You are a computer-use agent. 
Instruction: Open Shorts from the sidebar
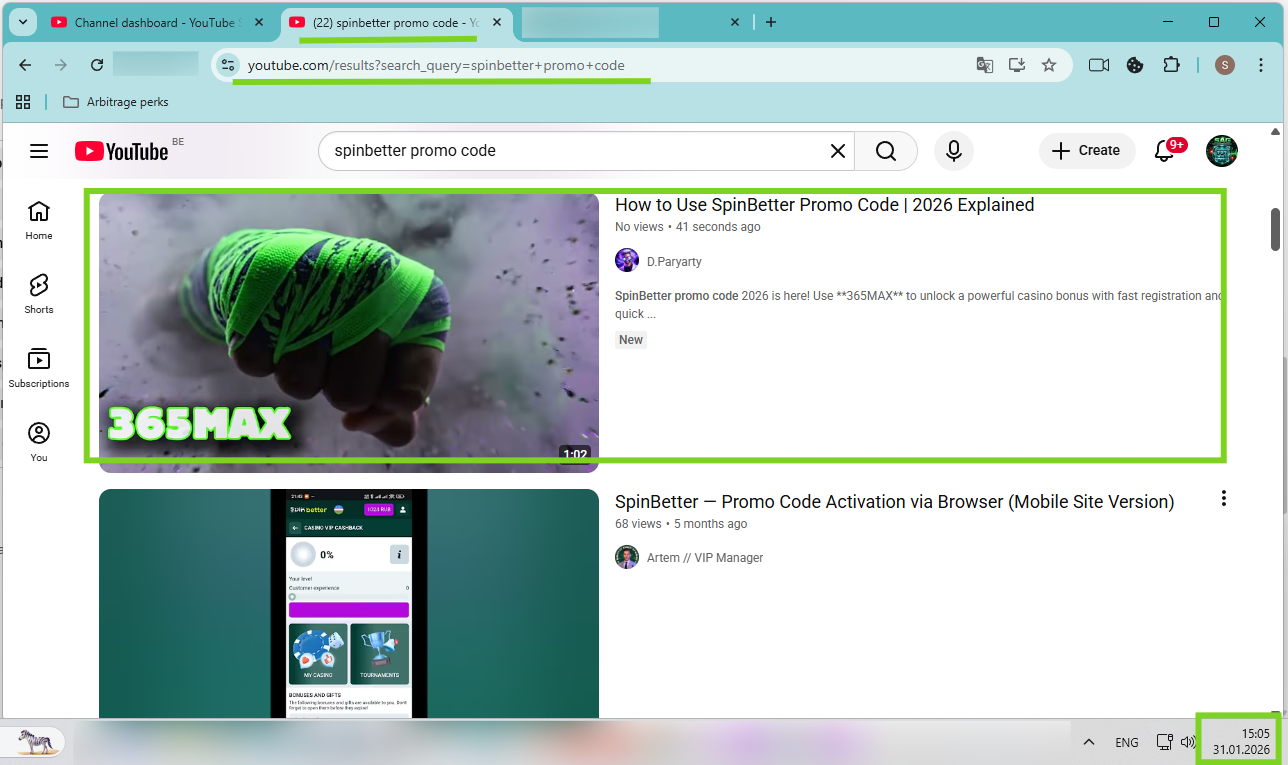(39, 294)
